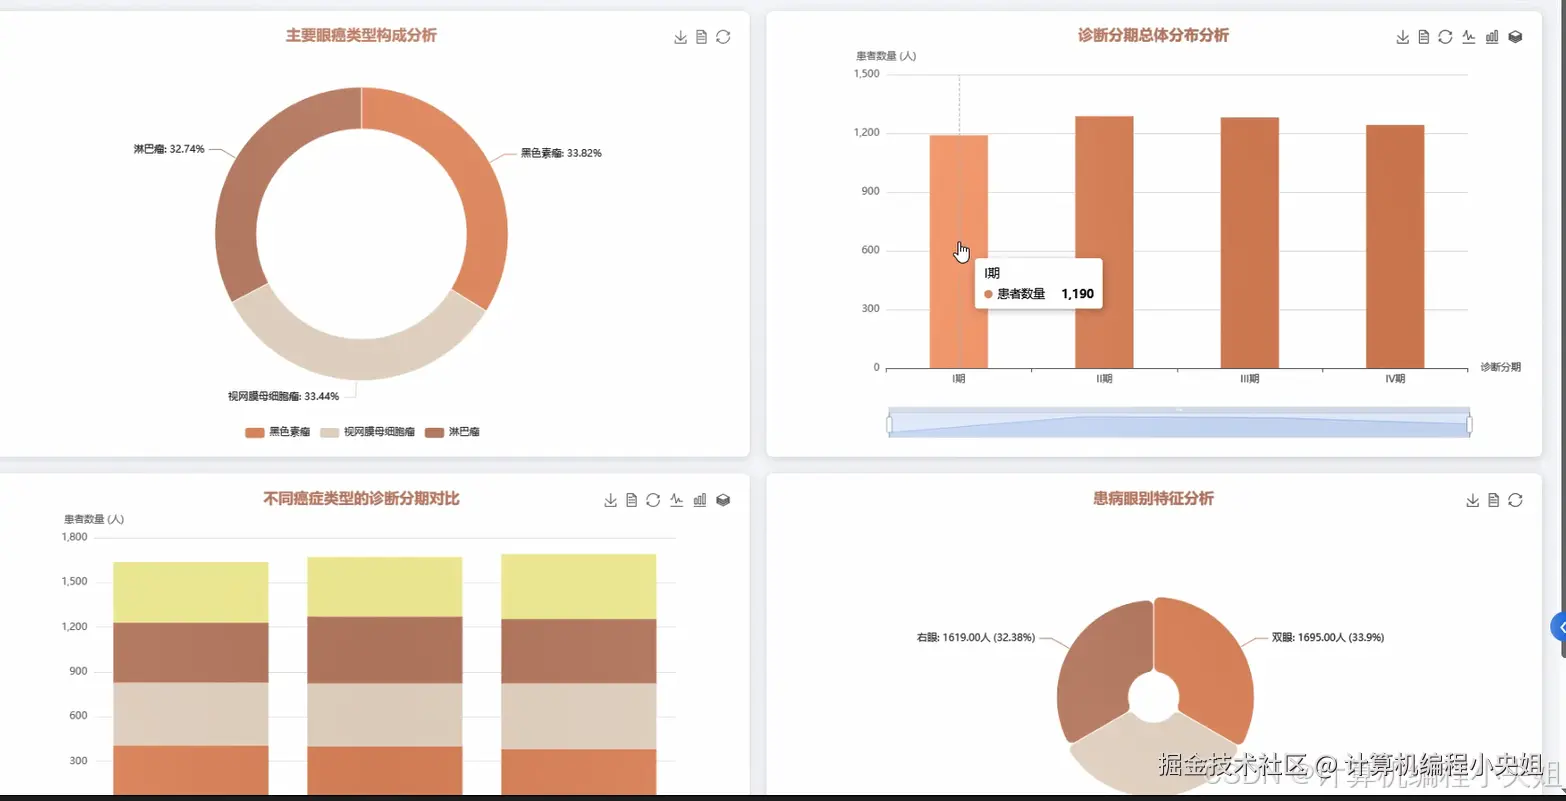Toggle 视网膜母细胞瘤 legend item
Viewport: 1566px width, 801px height.
[x=368, y=432]
